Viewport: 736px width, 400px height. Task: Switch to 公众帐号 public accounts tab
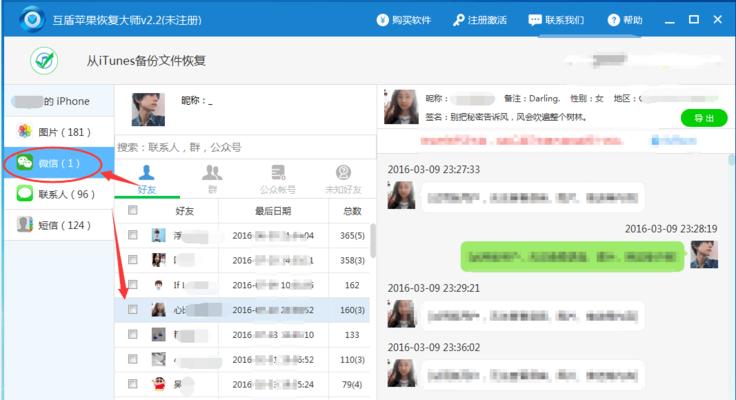pos(278,180)
